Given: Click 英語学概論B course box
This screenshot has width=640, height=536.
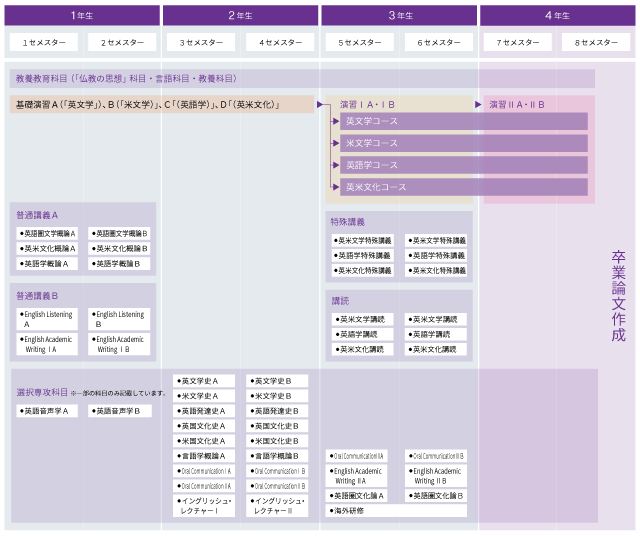Looking at the screenshot, I should click(x=119, y=264).
